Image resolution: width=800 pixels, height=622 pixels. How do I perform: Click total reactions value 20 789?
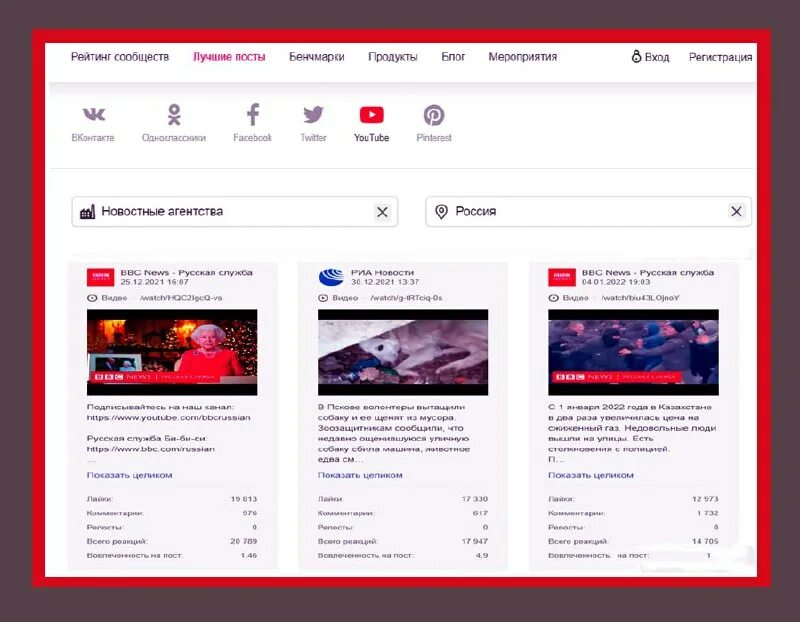(x=244, y=541)
